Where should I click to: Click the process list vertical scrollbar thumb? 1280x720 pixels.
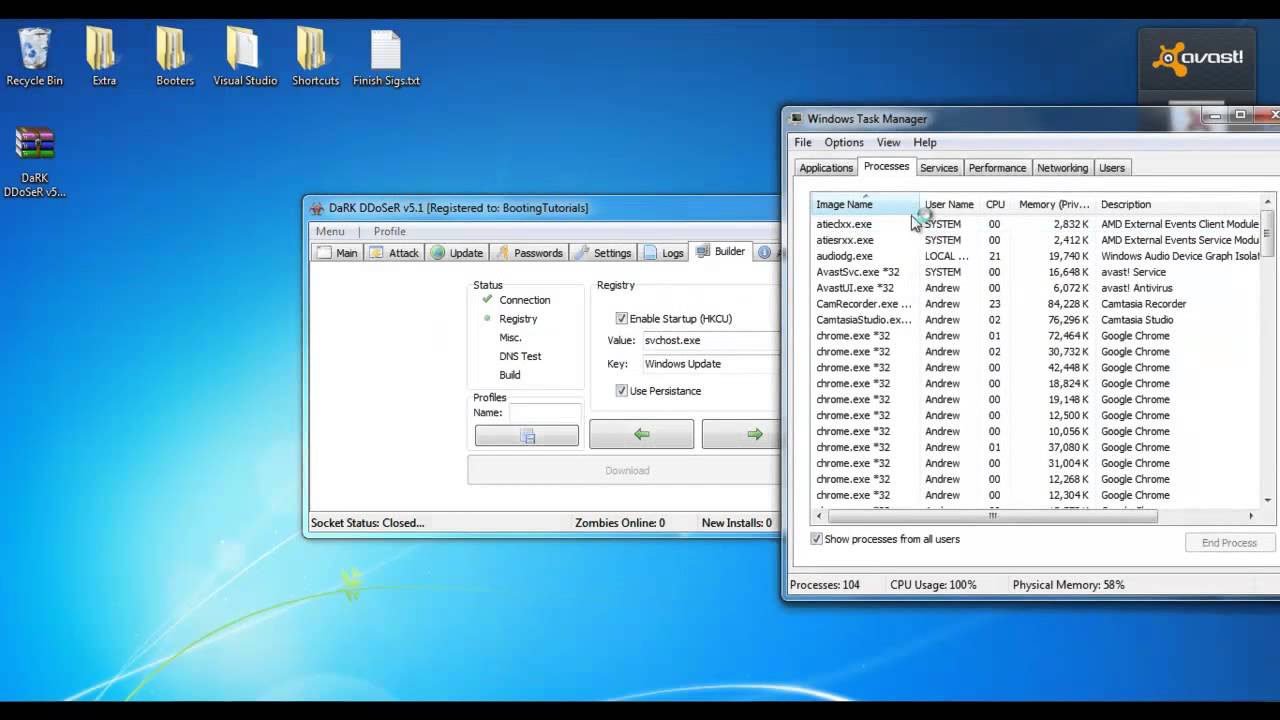[x=1268, y=233]
